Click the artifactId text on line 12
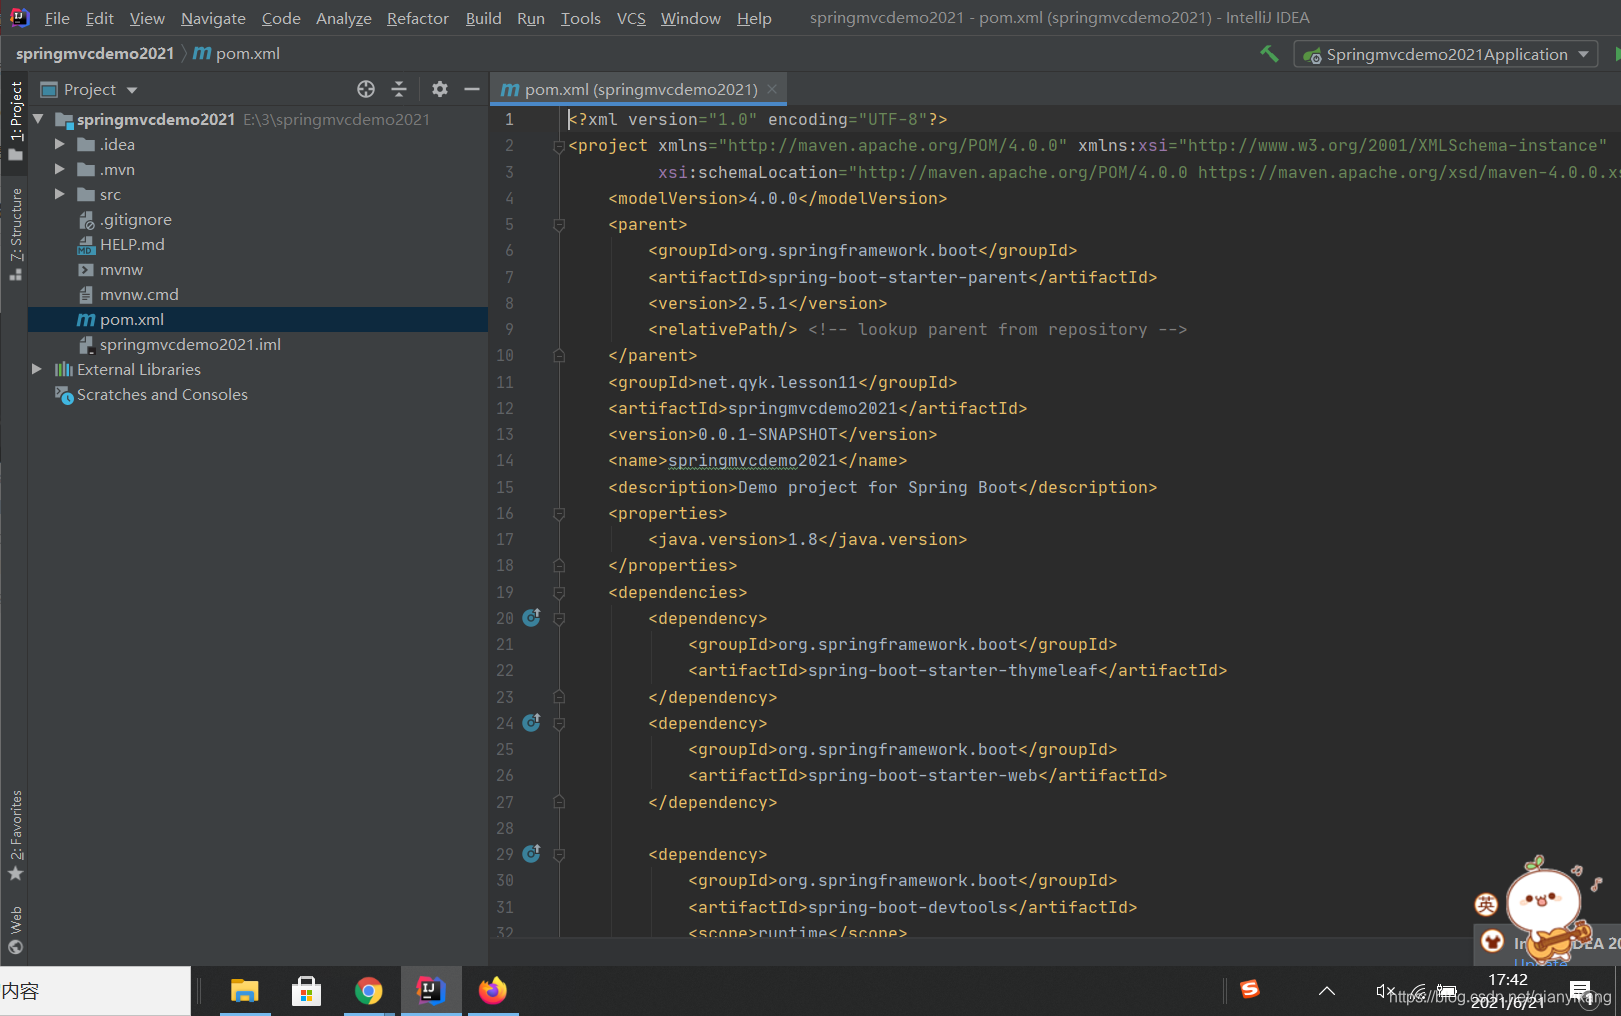The width and height of the screenshot is (1621, 1016). coord(813,408)
